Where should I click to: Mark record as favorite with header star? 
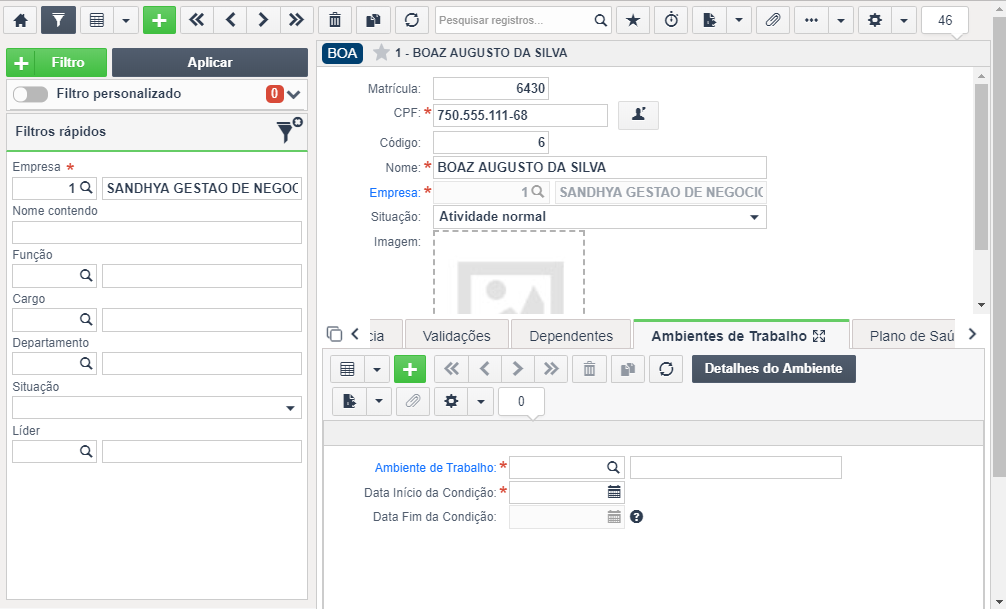click(381, 53)
